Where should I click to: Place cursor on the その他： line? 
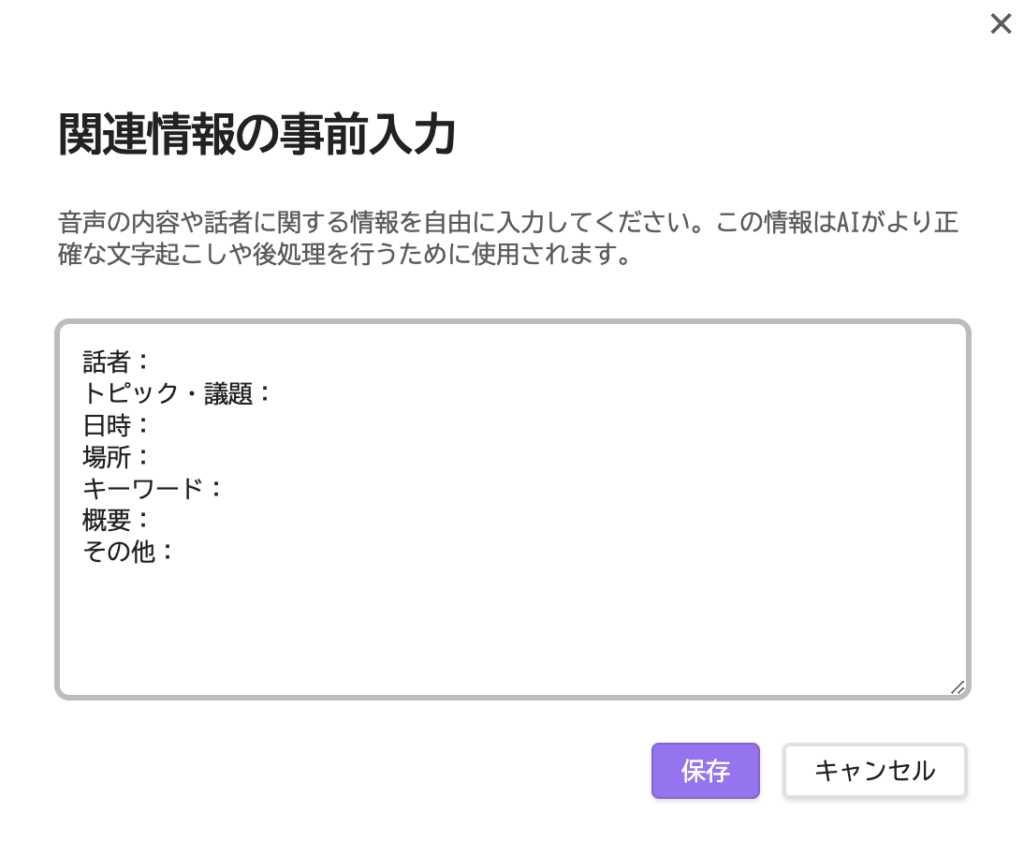click(x=128, y=552)
